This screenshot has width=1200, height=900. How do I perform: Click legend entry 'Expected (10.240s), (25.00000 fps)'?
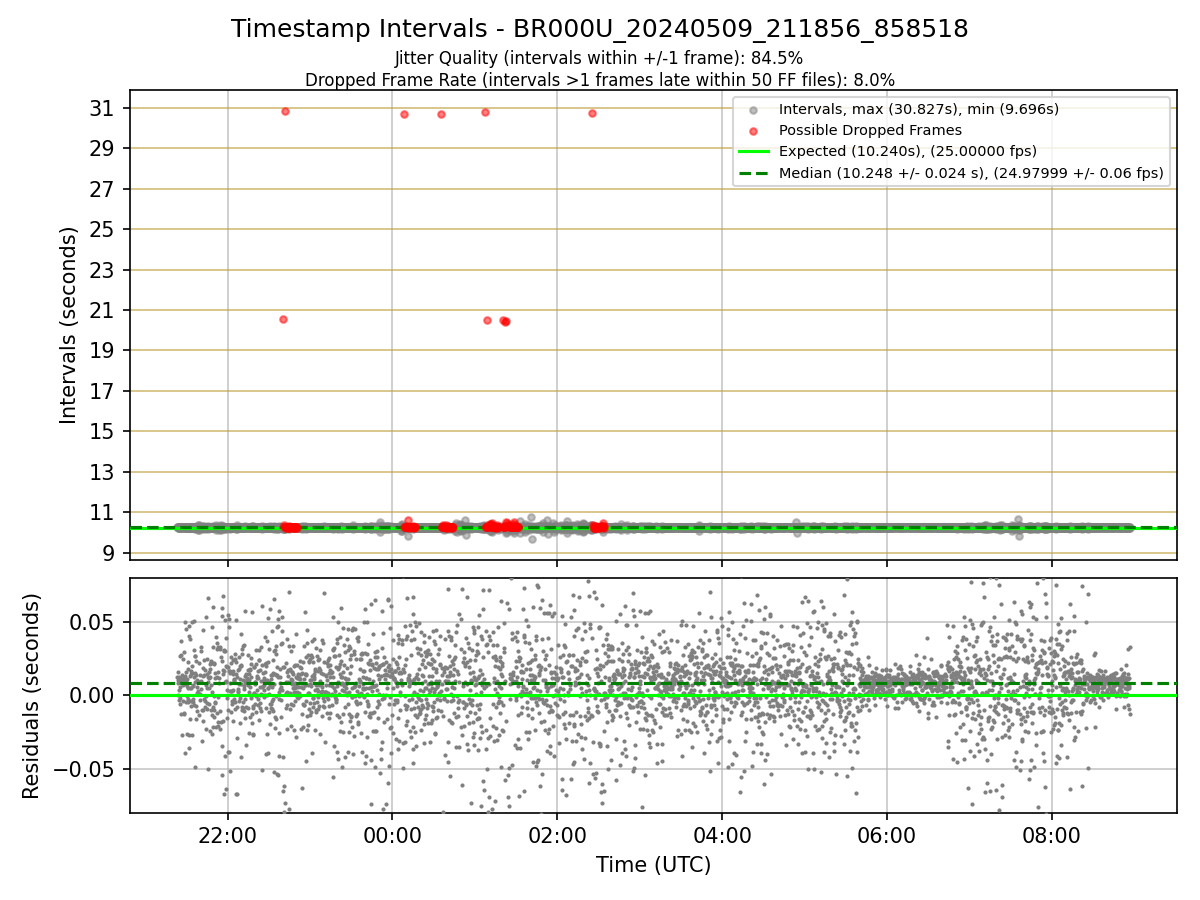coord(908,151)
